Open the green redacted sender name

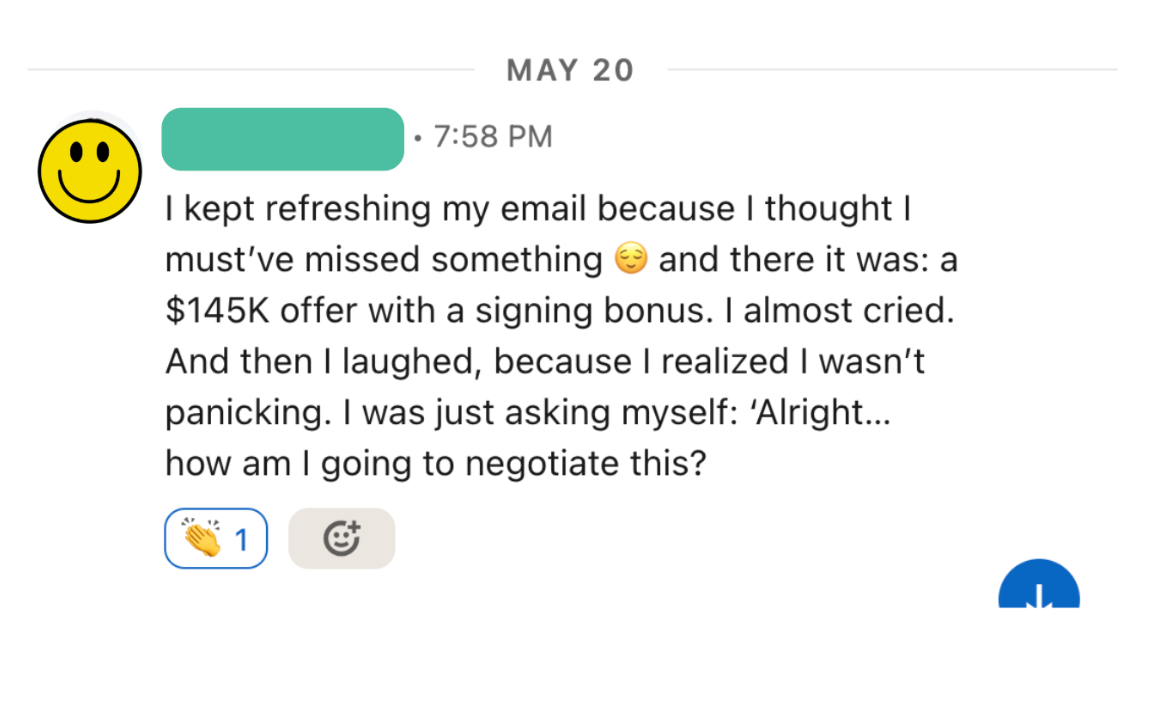[x=282, y=139]
